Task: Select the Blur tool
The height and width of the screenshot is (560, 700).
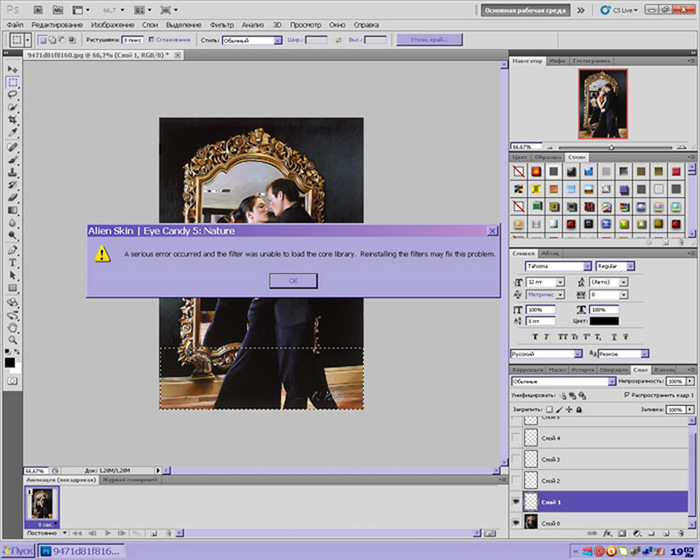Action: [x=12, y=222]
